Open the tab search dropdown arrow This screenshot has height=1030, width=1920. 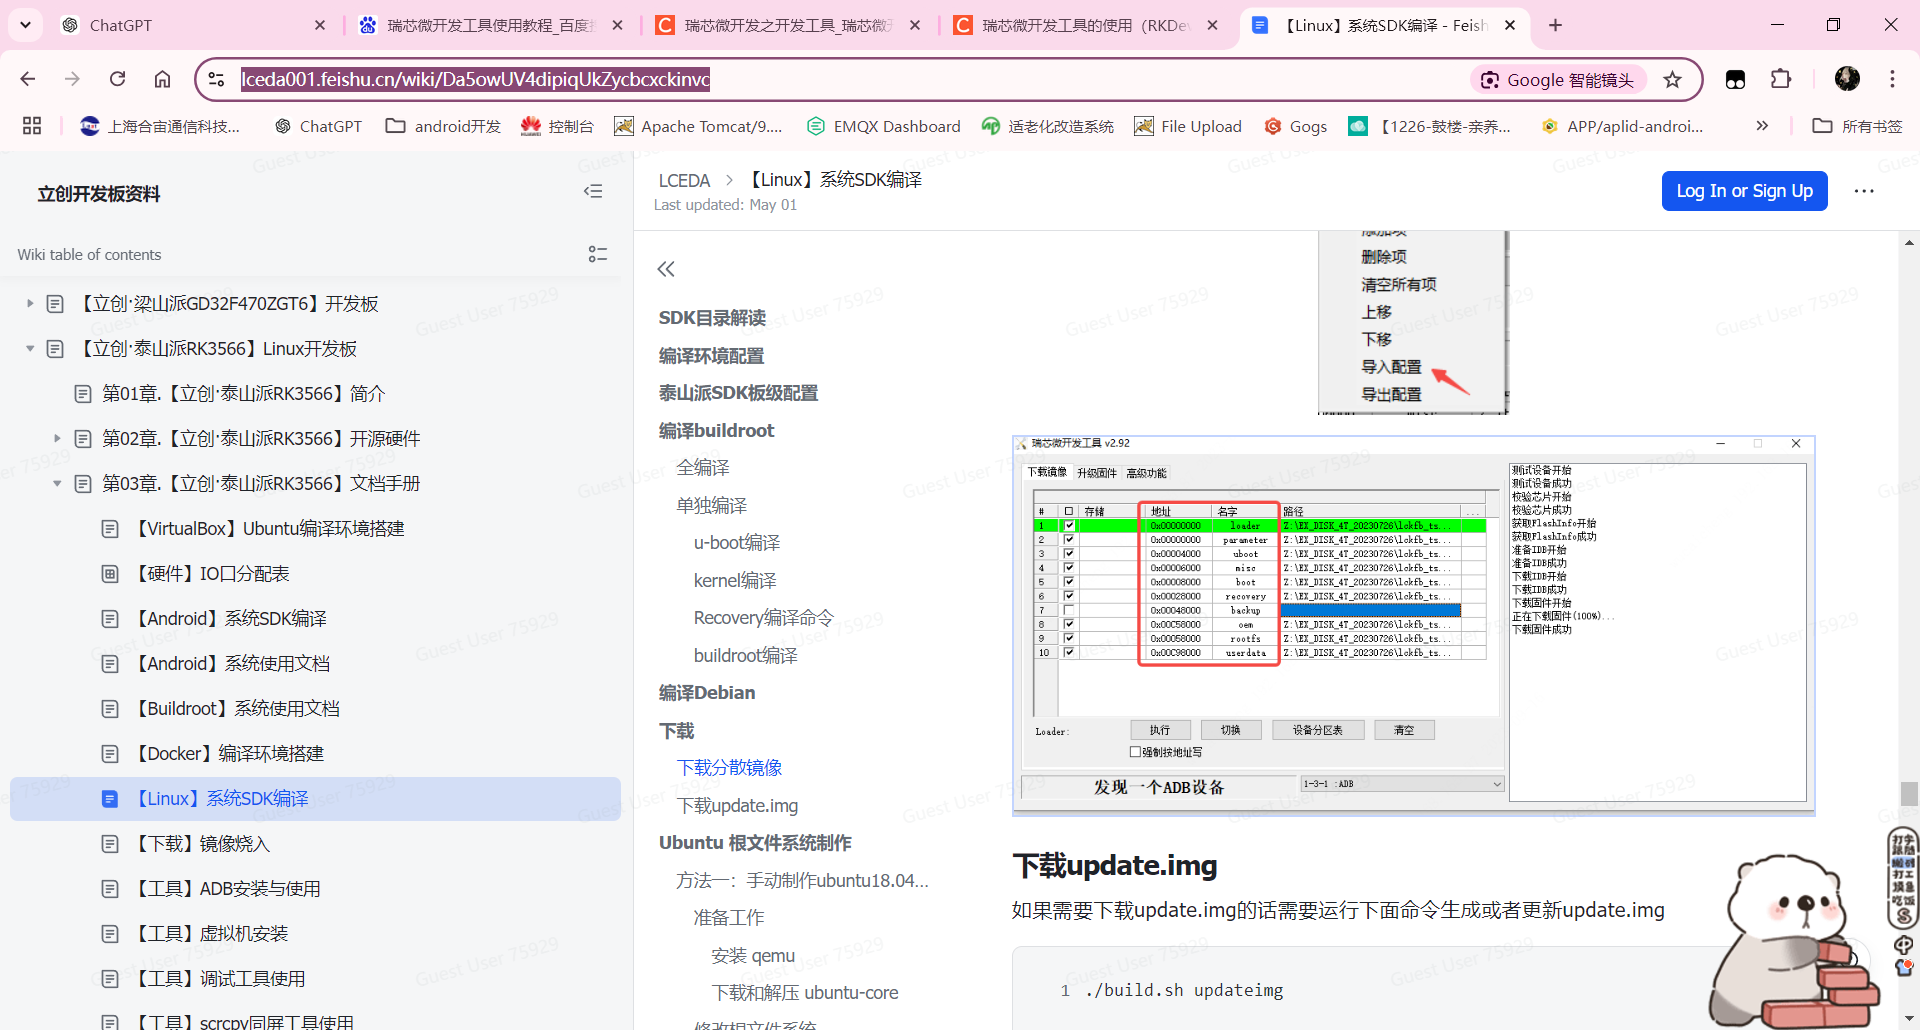(x=25, y=25)
